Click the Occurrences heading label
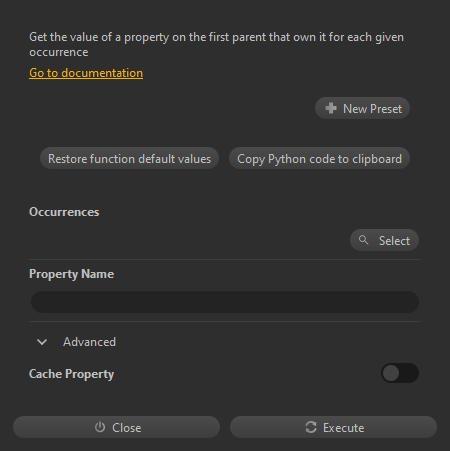This screenshot has width=450, height=451. (64, 212)
